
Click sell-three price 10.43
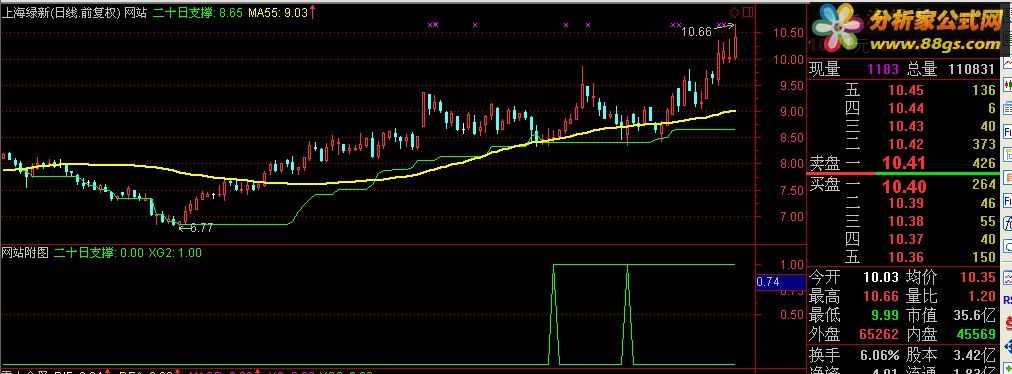pyautogui.click(x=906, y=126)
